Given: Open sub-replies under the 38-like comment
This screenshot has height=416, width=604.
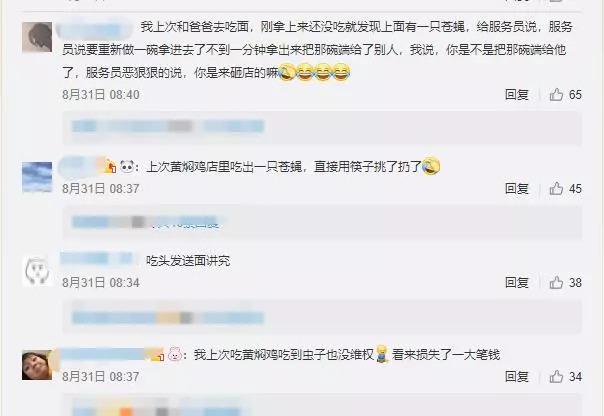Looking at the screenshot, I should (322, 317).
